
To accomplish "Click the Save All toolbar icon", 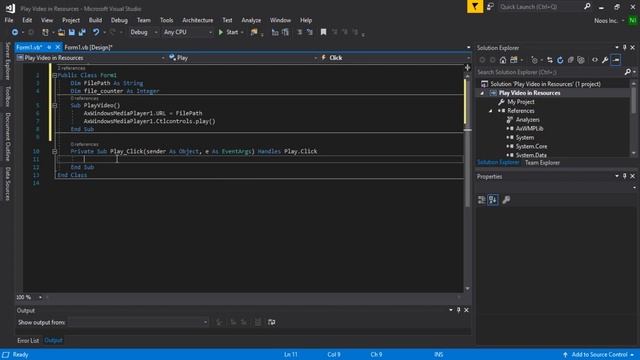I will pos(82,32).
